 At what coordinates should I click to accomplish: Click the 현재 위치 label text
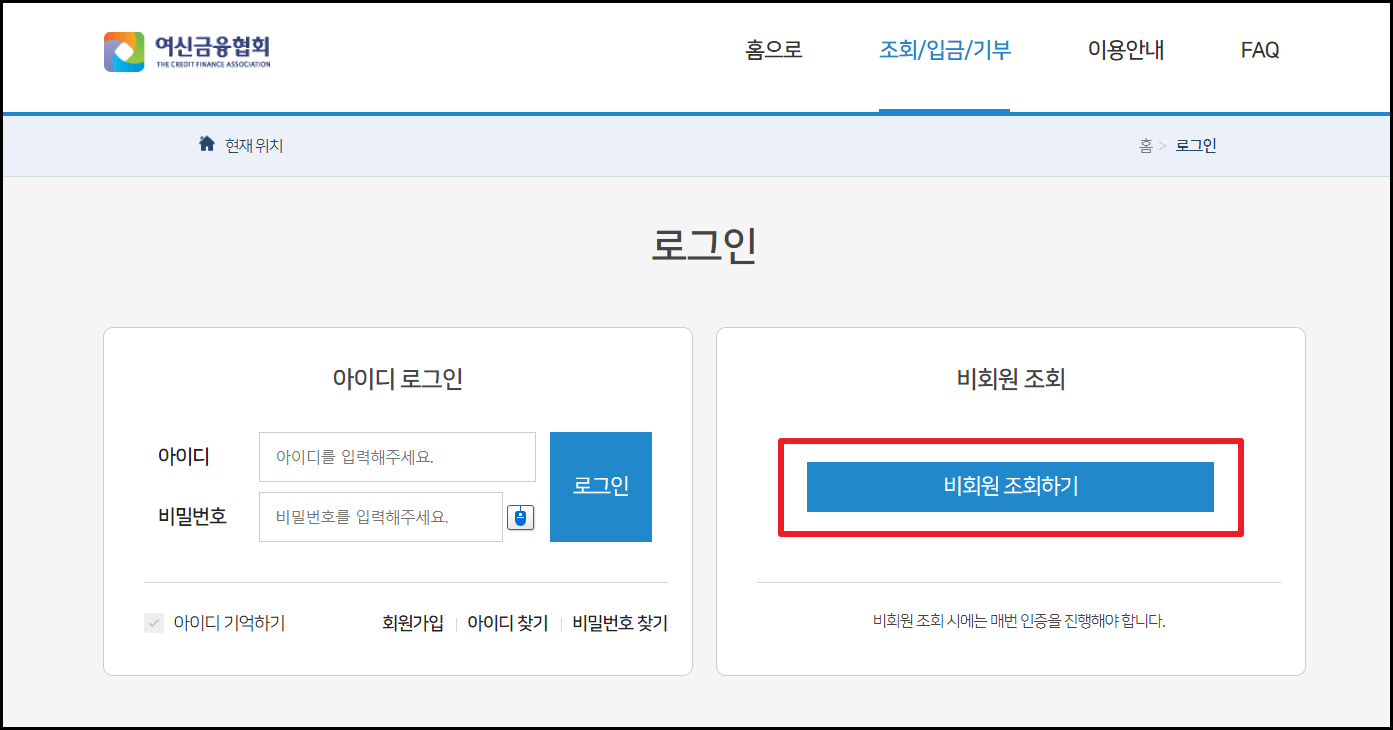click(x=253, y=144)
